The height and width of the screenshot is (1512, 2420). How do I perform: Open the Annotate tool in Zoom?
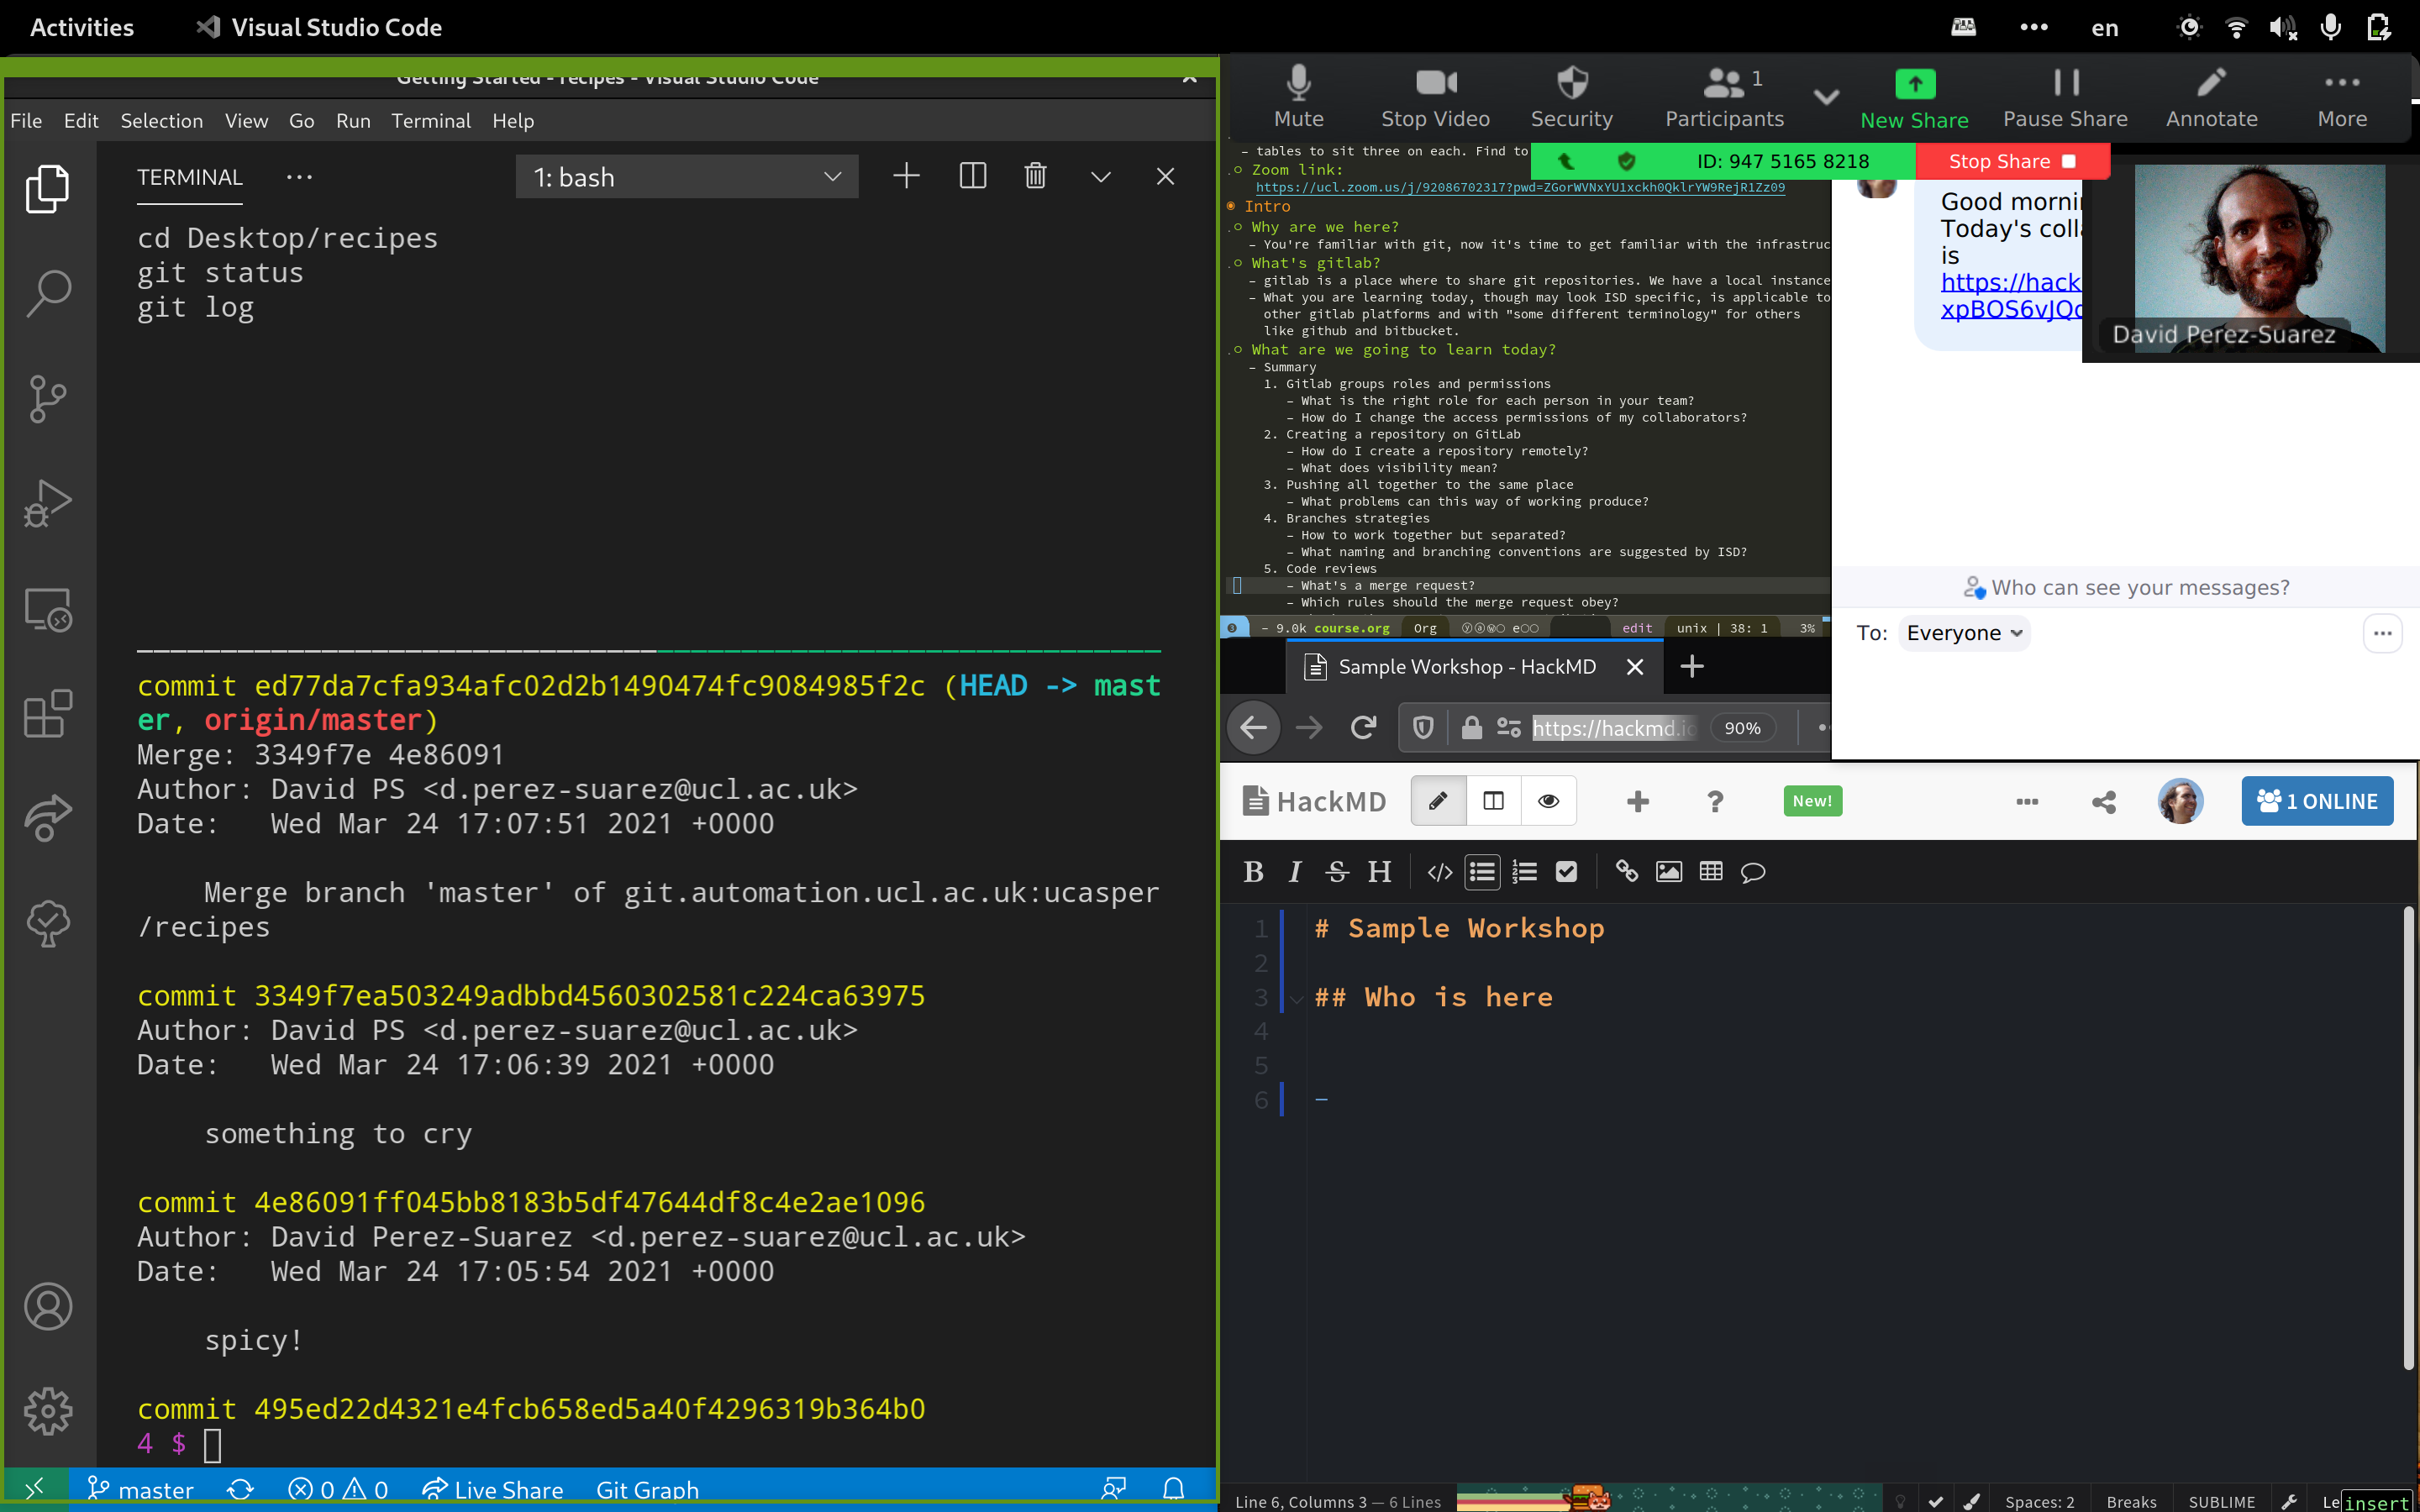coord(2211,97)
